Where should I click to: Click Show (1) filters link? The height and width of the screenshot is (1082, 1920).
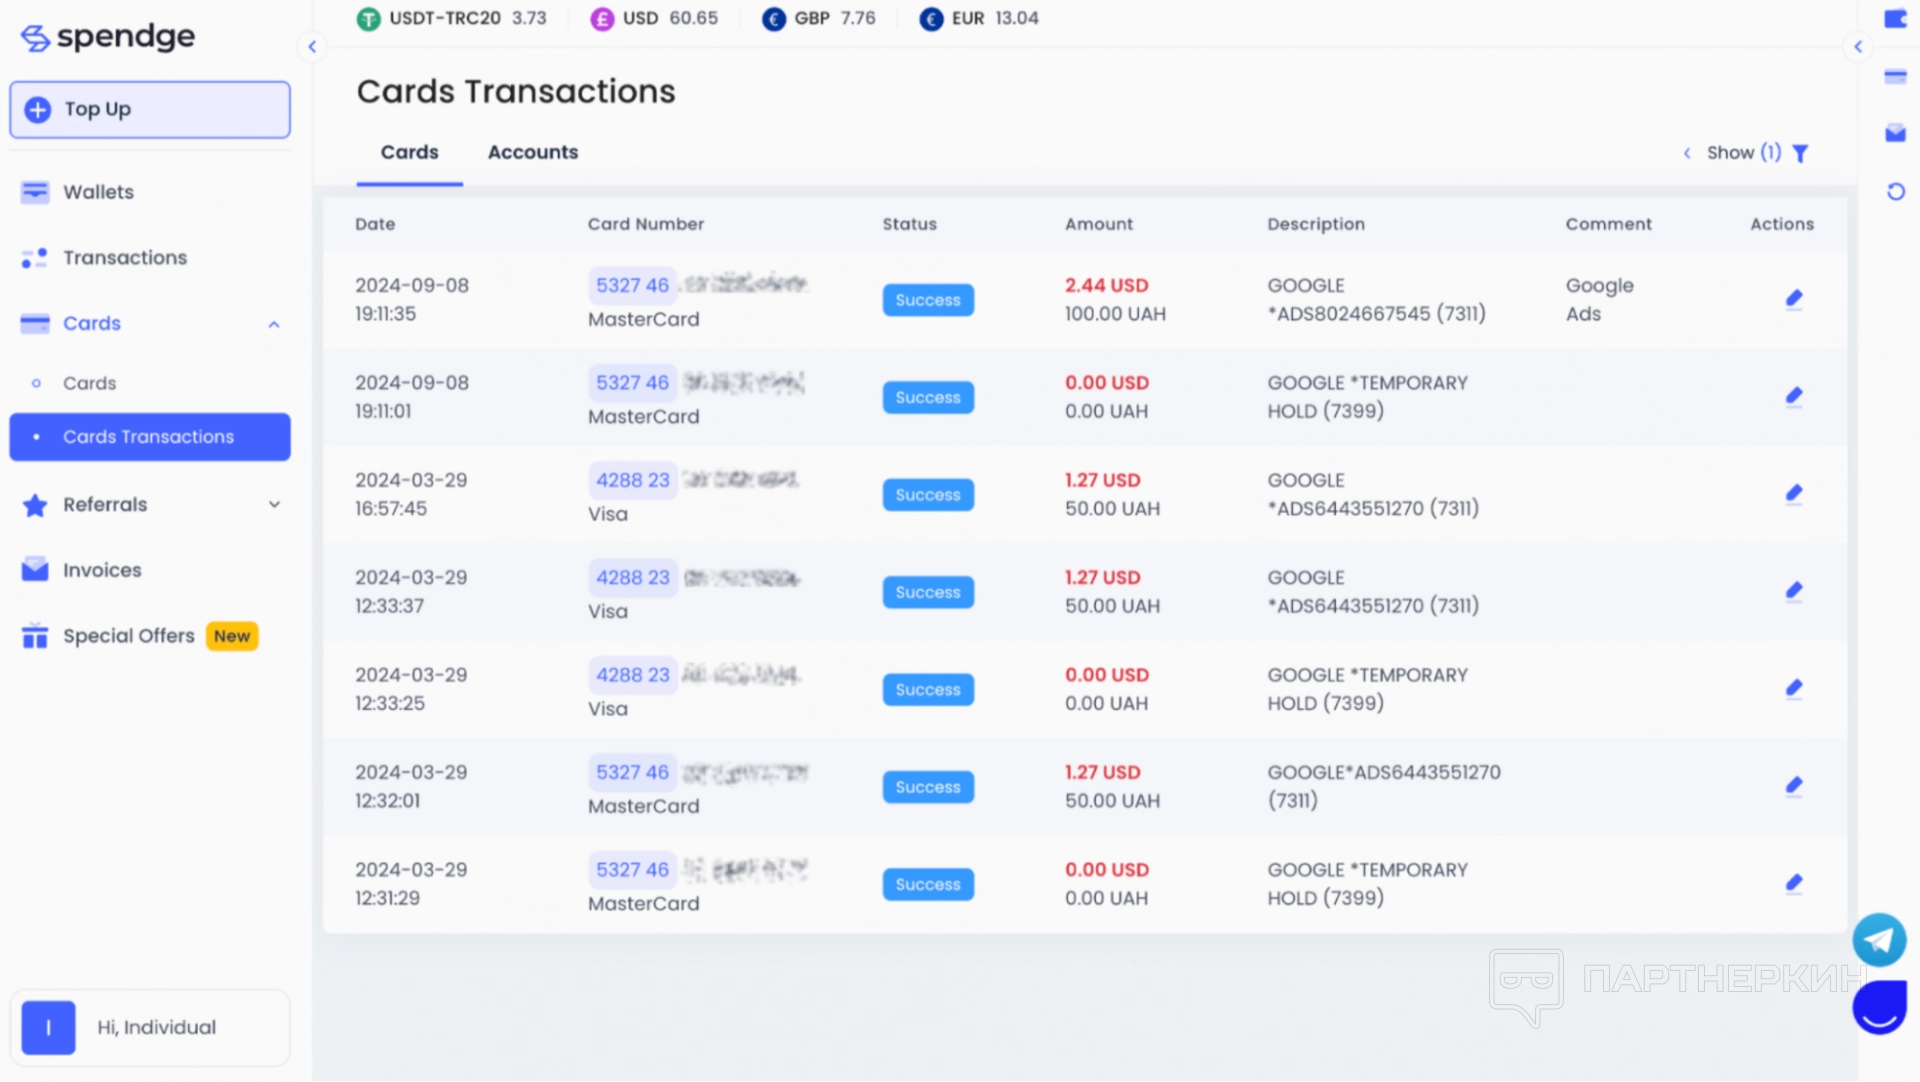coord(1743,153)
